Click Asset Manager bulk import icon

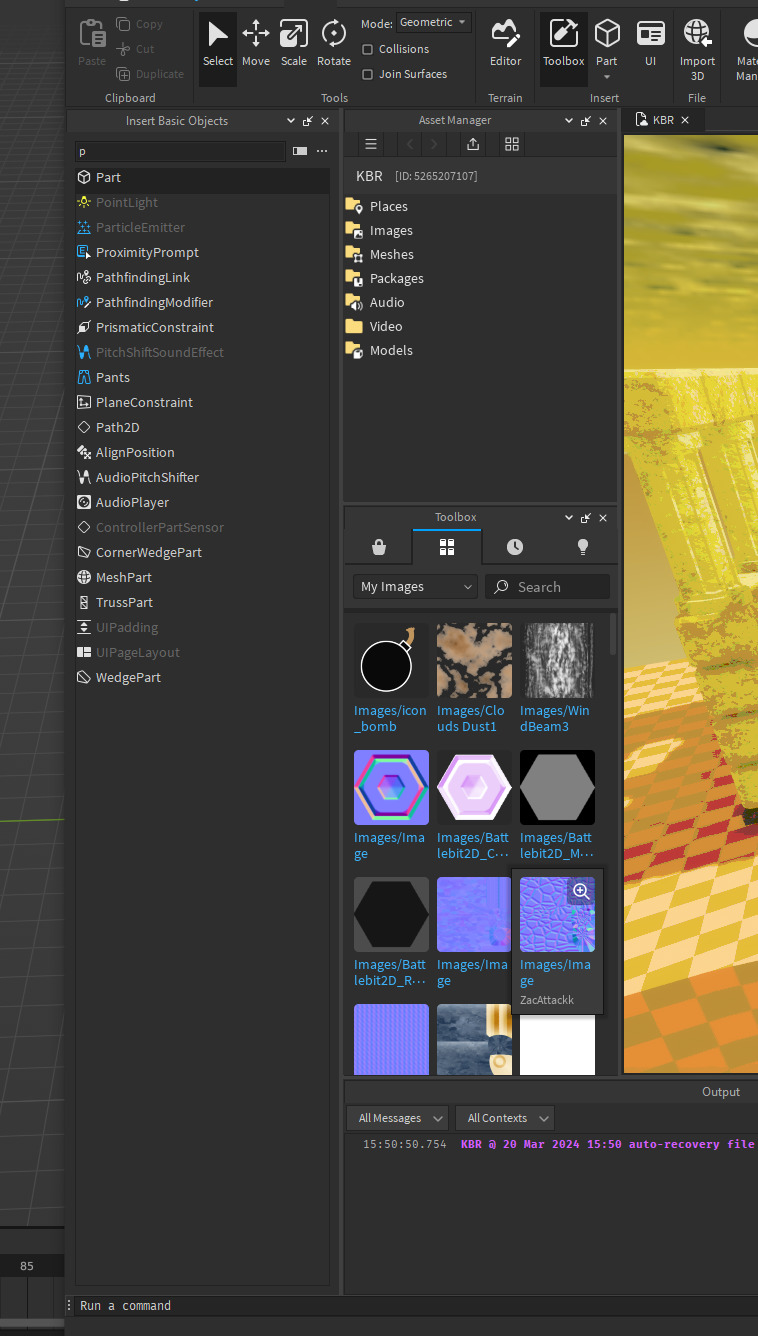(x=473, y=144)
